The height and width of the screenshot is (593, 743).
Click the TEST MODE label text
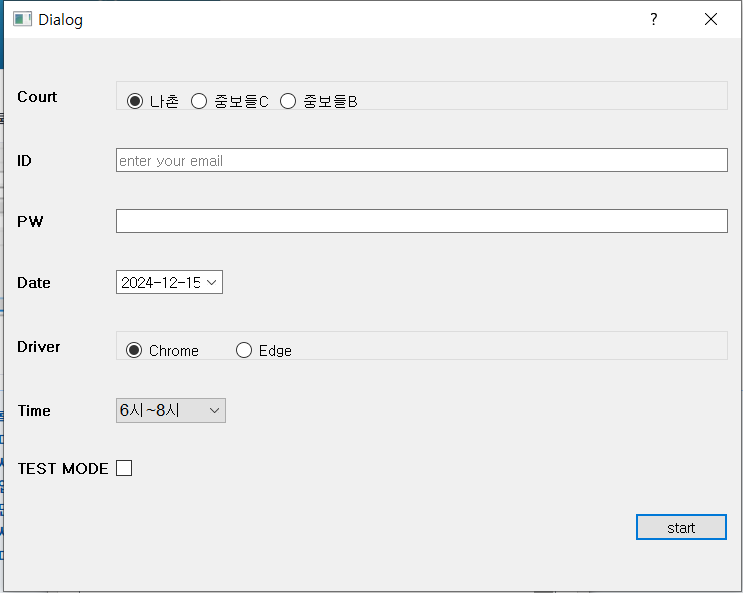(62, 468)
